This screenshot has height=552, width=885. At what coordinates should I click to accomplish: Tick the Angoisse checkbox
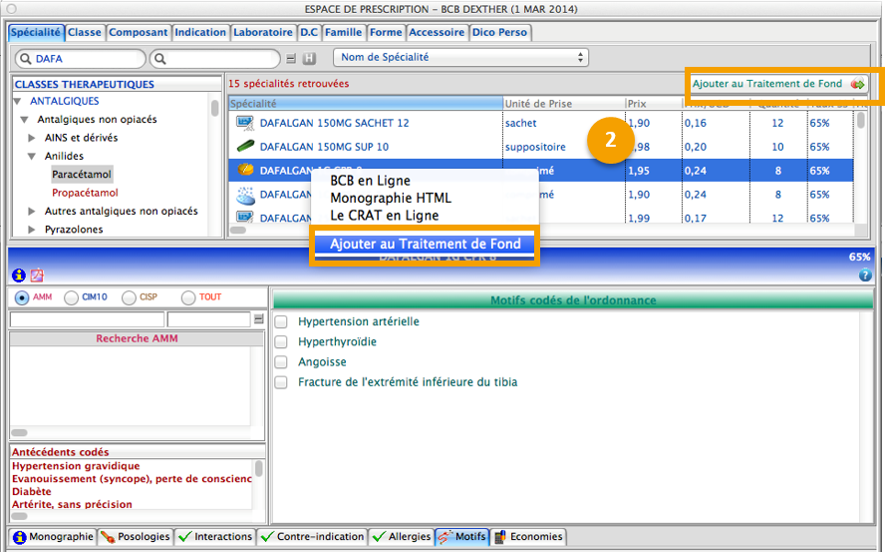point(281,362)
